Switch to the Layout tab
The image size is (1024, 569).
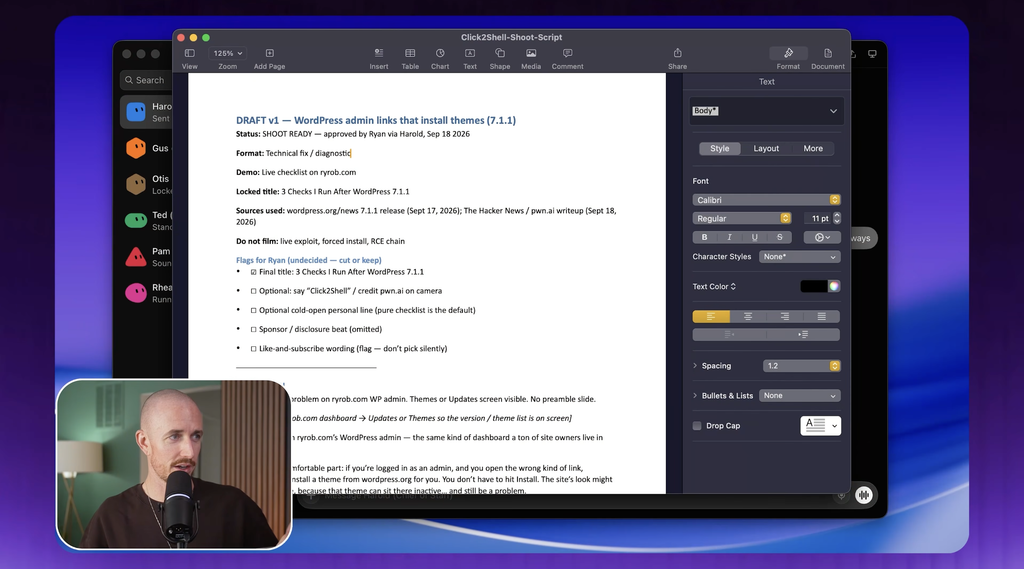766,148
